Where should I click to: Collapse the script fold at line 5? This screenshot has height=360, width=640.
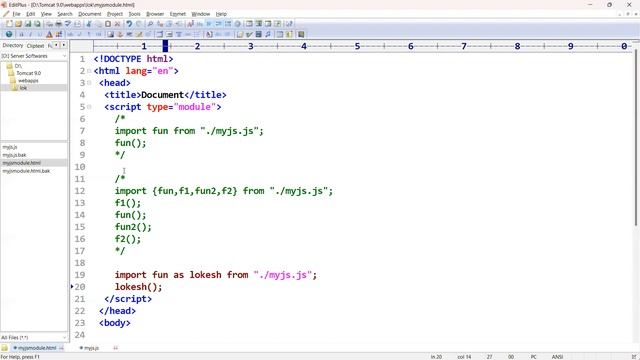coord(89,107)
